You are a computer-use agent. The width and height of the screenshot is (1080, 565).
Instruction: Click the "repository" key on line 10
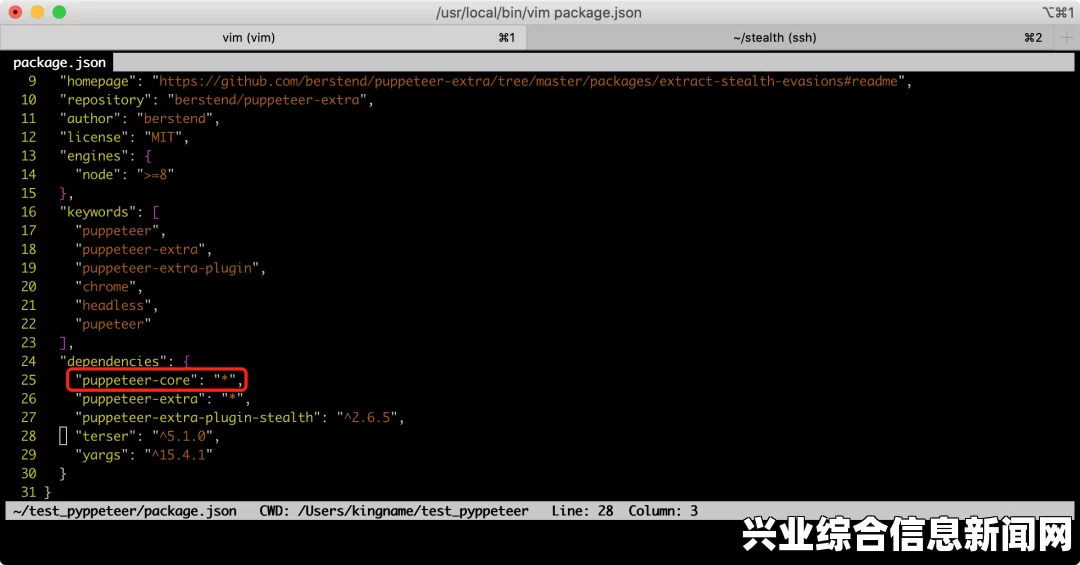pyautogui.click(x=105, y=100)
